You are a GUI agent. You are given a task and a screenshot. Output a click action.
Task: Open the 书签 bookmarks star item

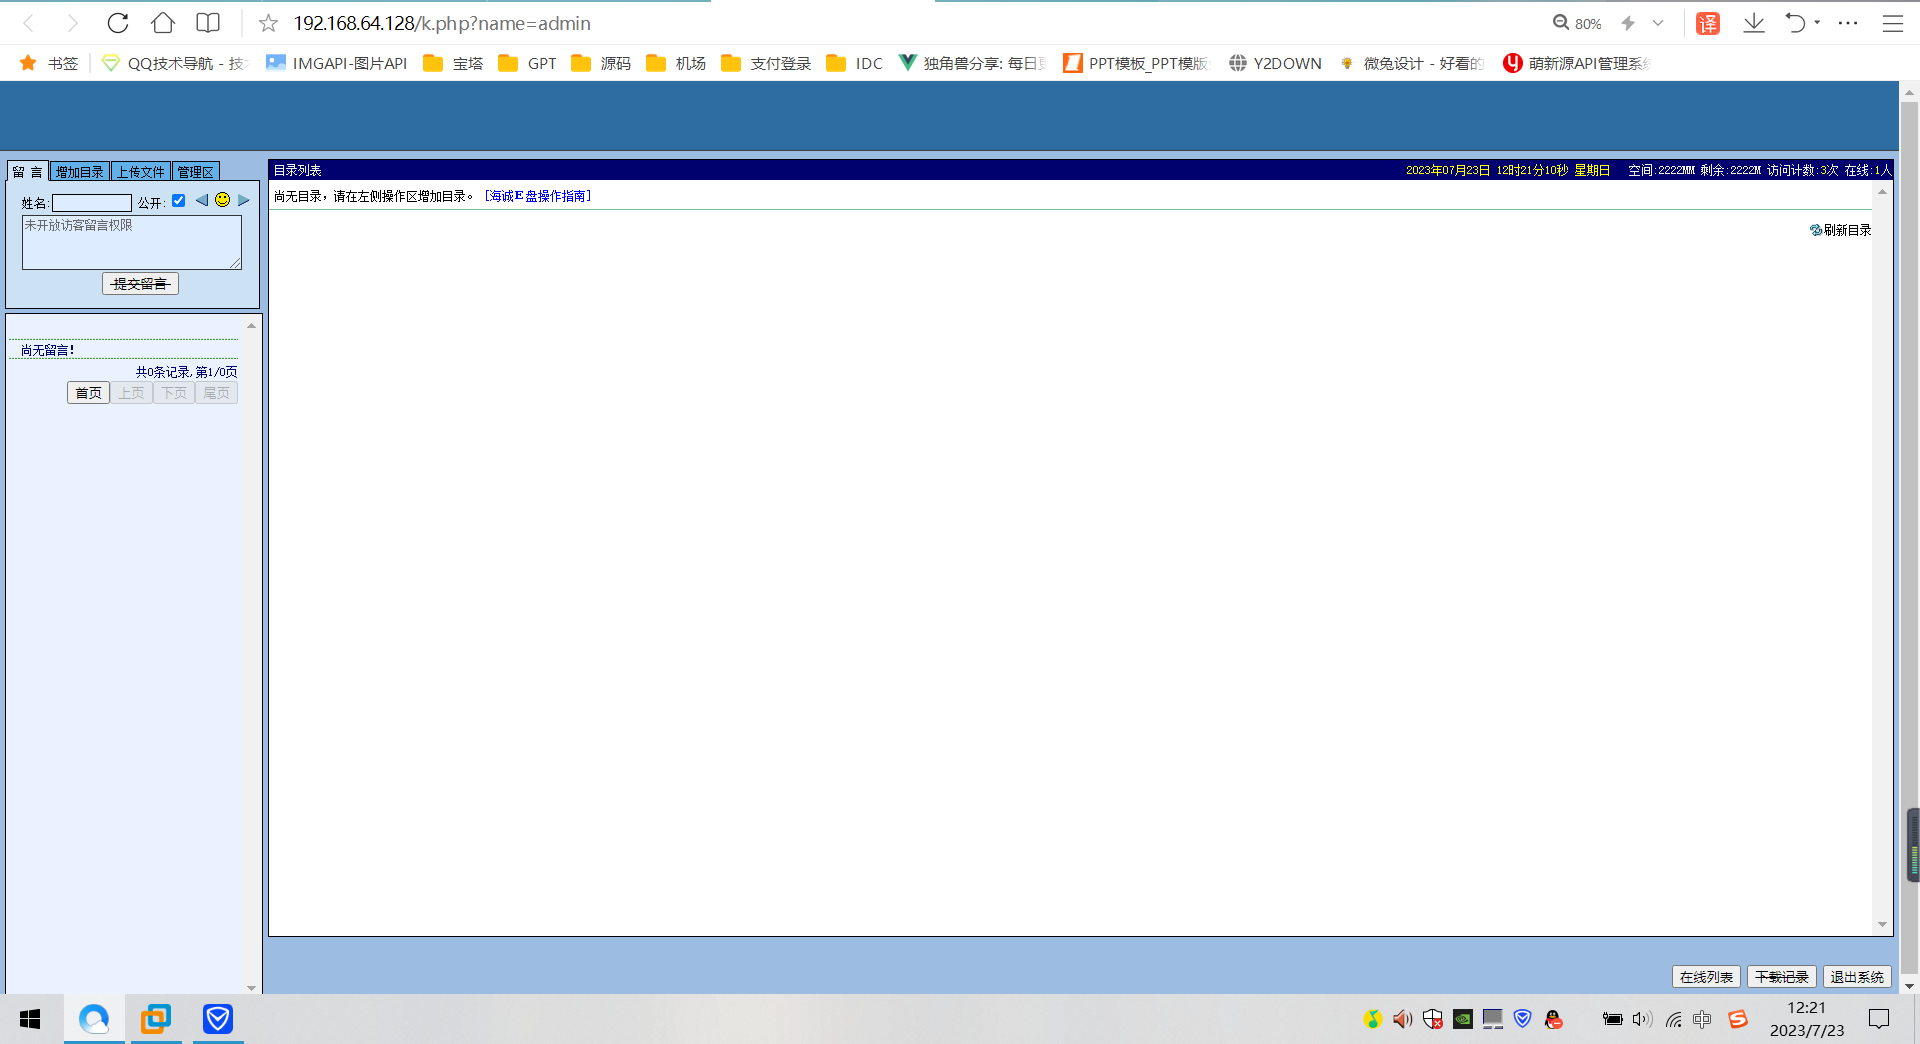[x=49, y=63]
